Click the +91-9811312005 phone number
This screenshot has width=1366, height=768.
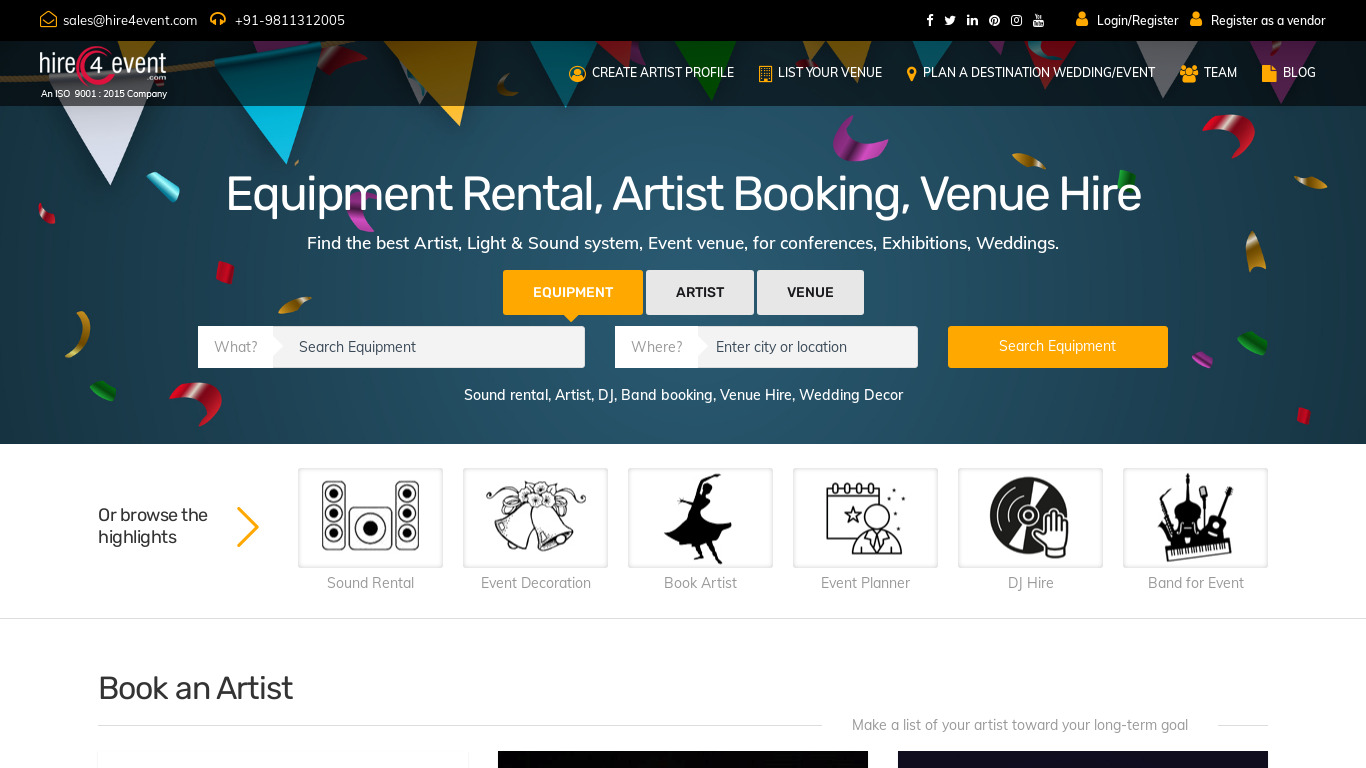click(290, 20)
